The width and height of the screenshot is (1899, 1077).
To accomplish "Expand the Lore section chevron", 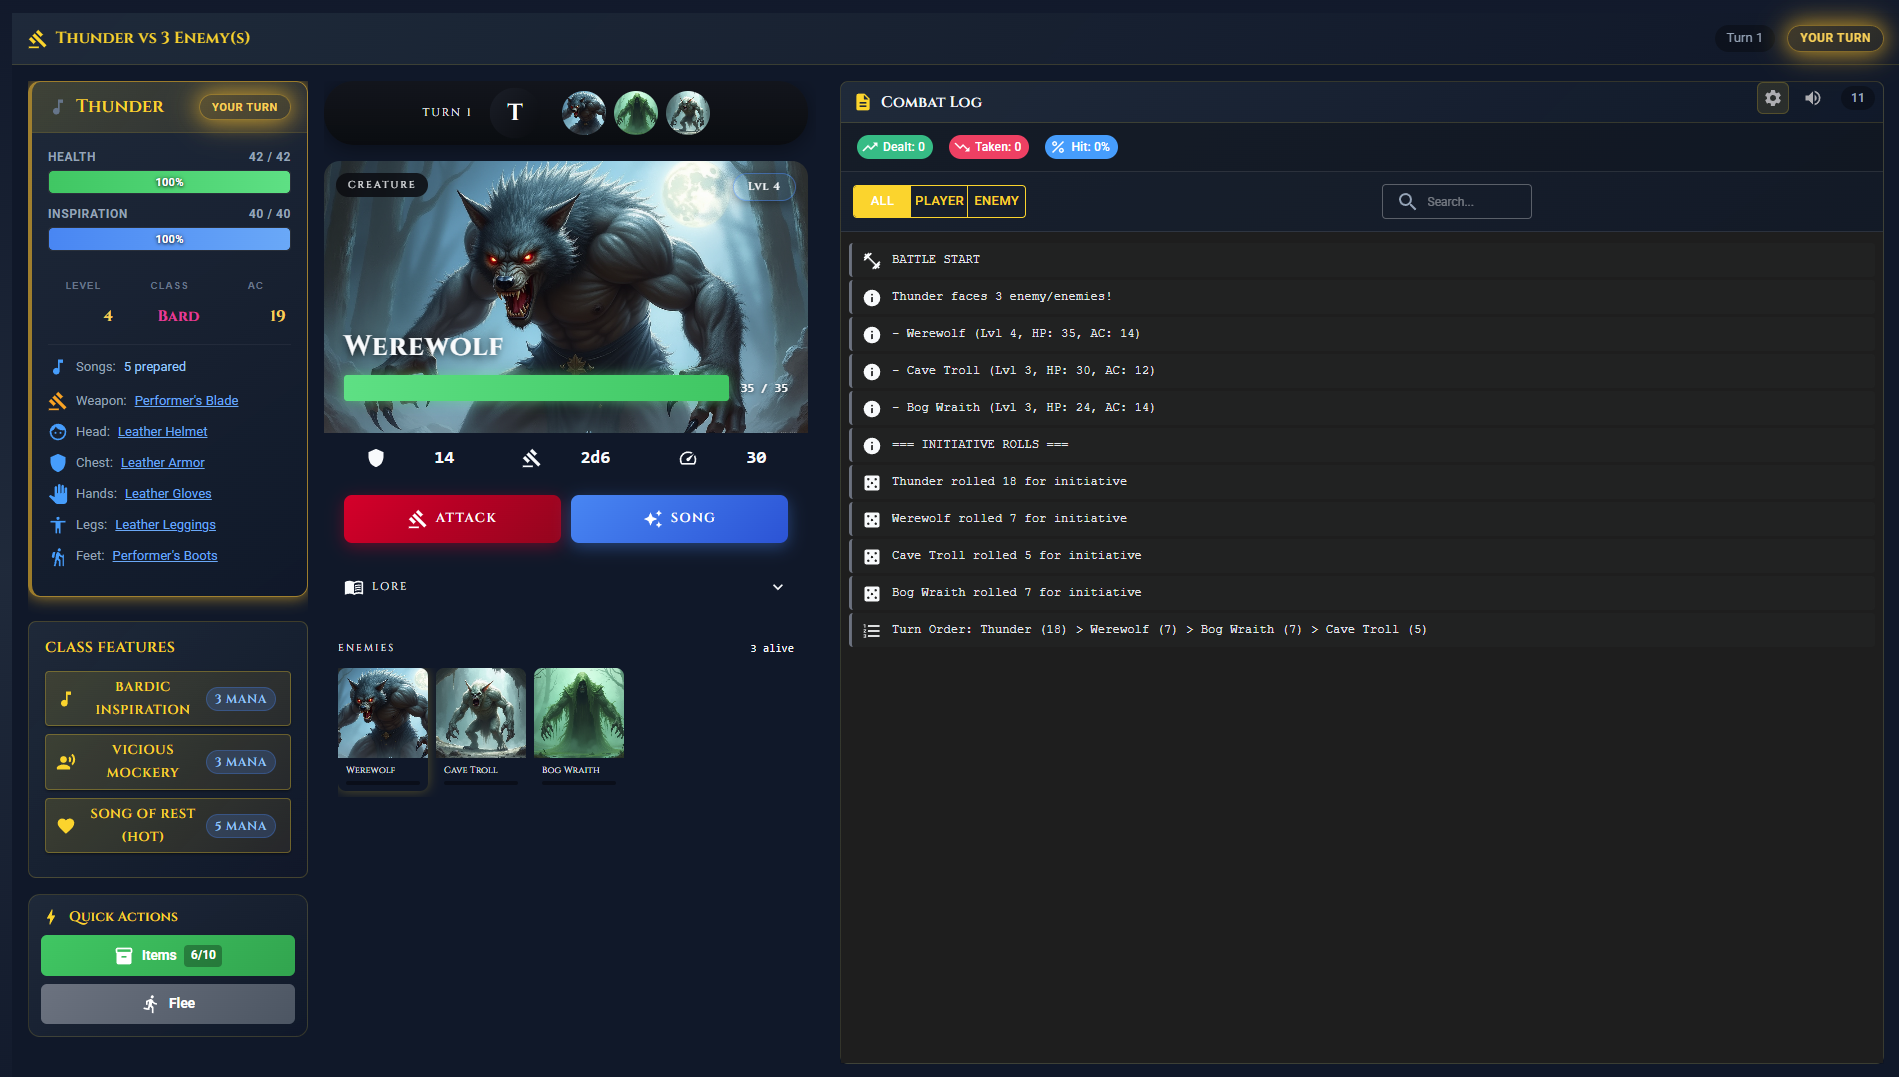I will pyautogui.click(x=778, y=587).
